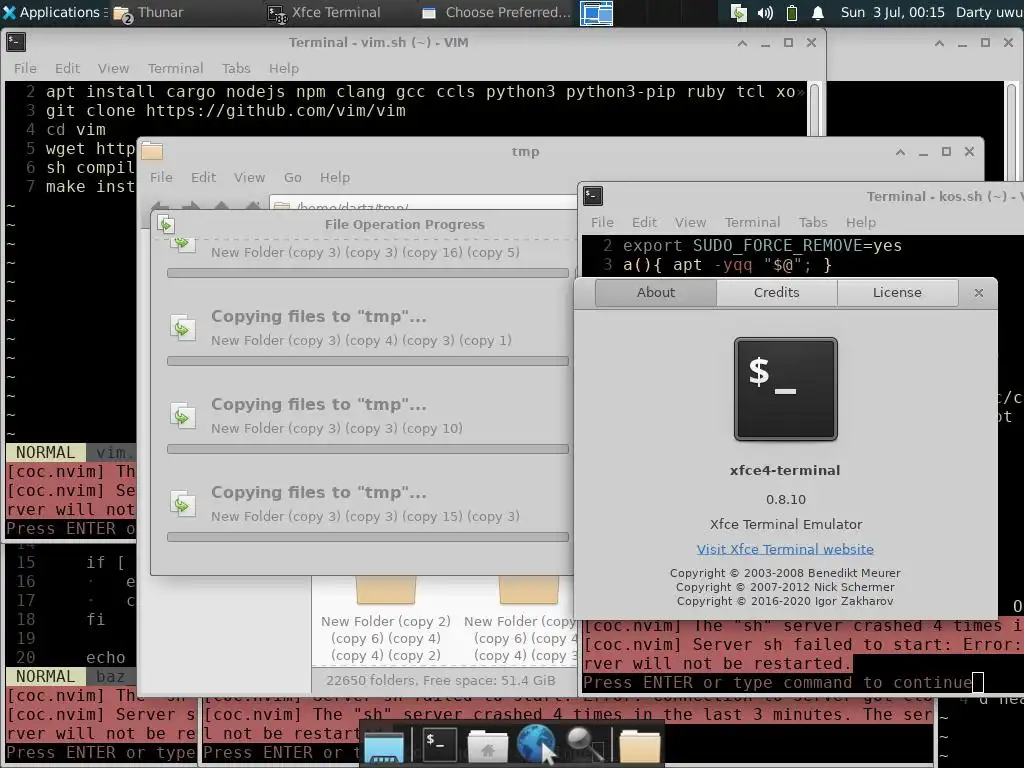Open Help menu in the tmp Thunar window

point(334,177)
